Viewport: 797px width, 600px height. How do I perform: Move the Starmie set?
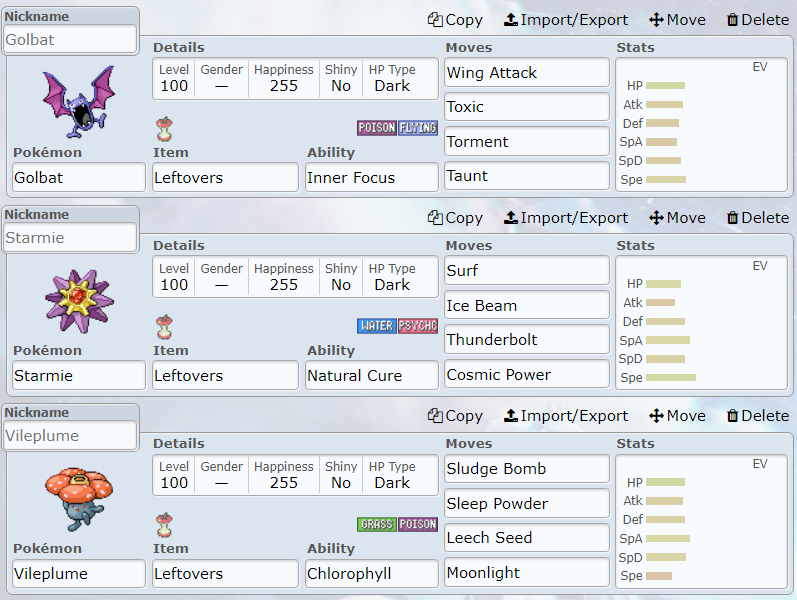click(x=678, y=218)
